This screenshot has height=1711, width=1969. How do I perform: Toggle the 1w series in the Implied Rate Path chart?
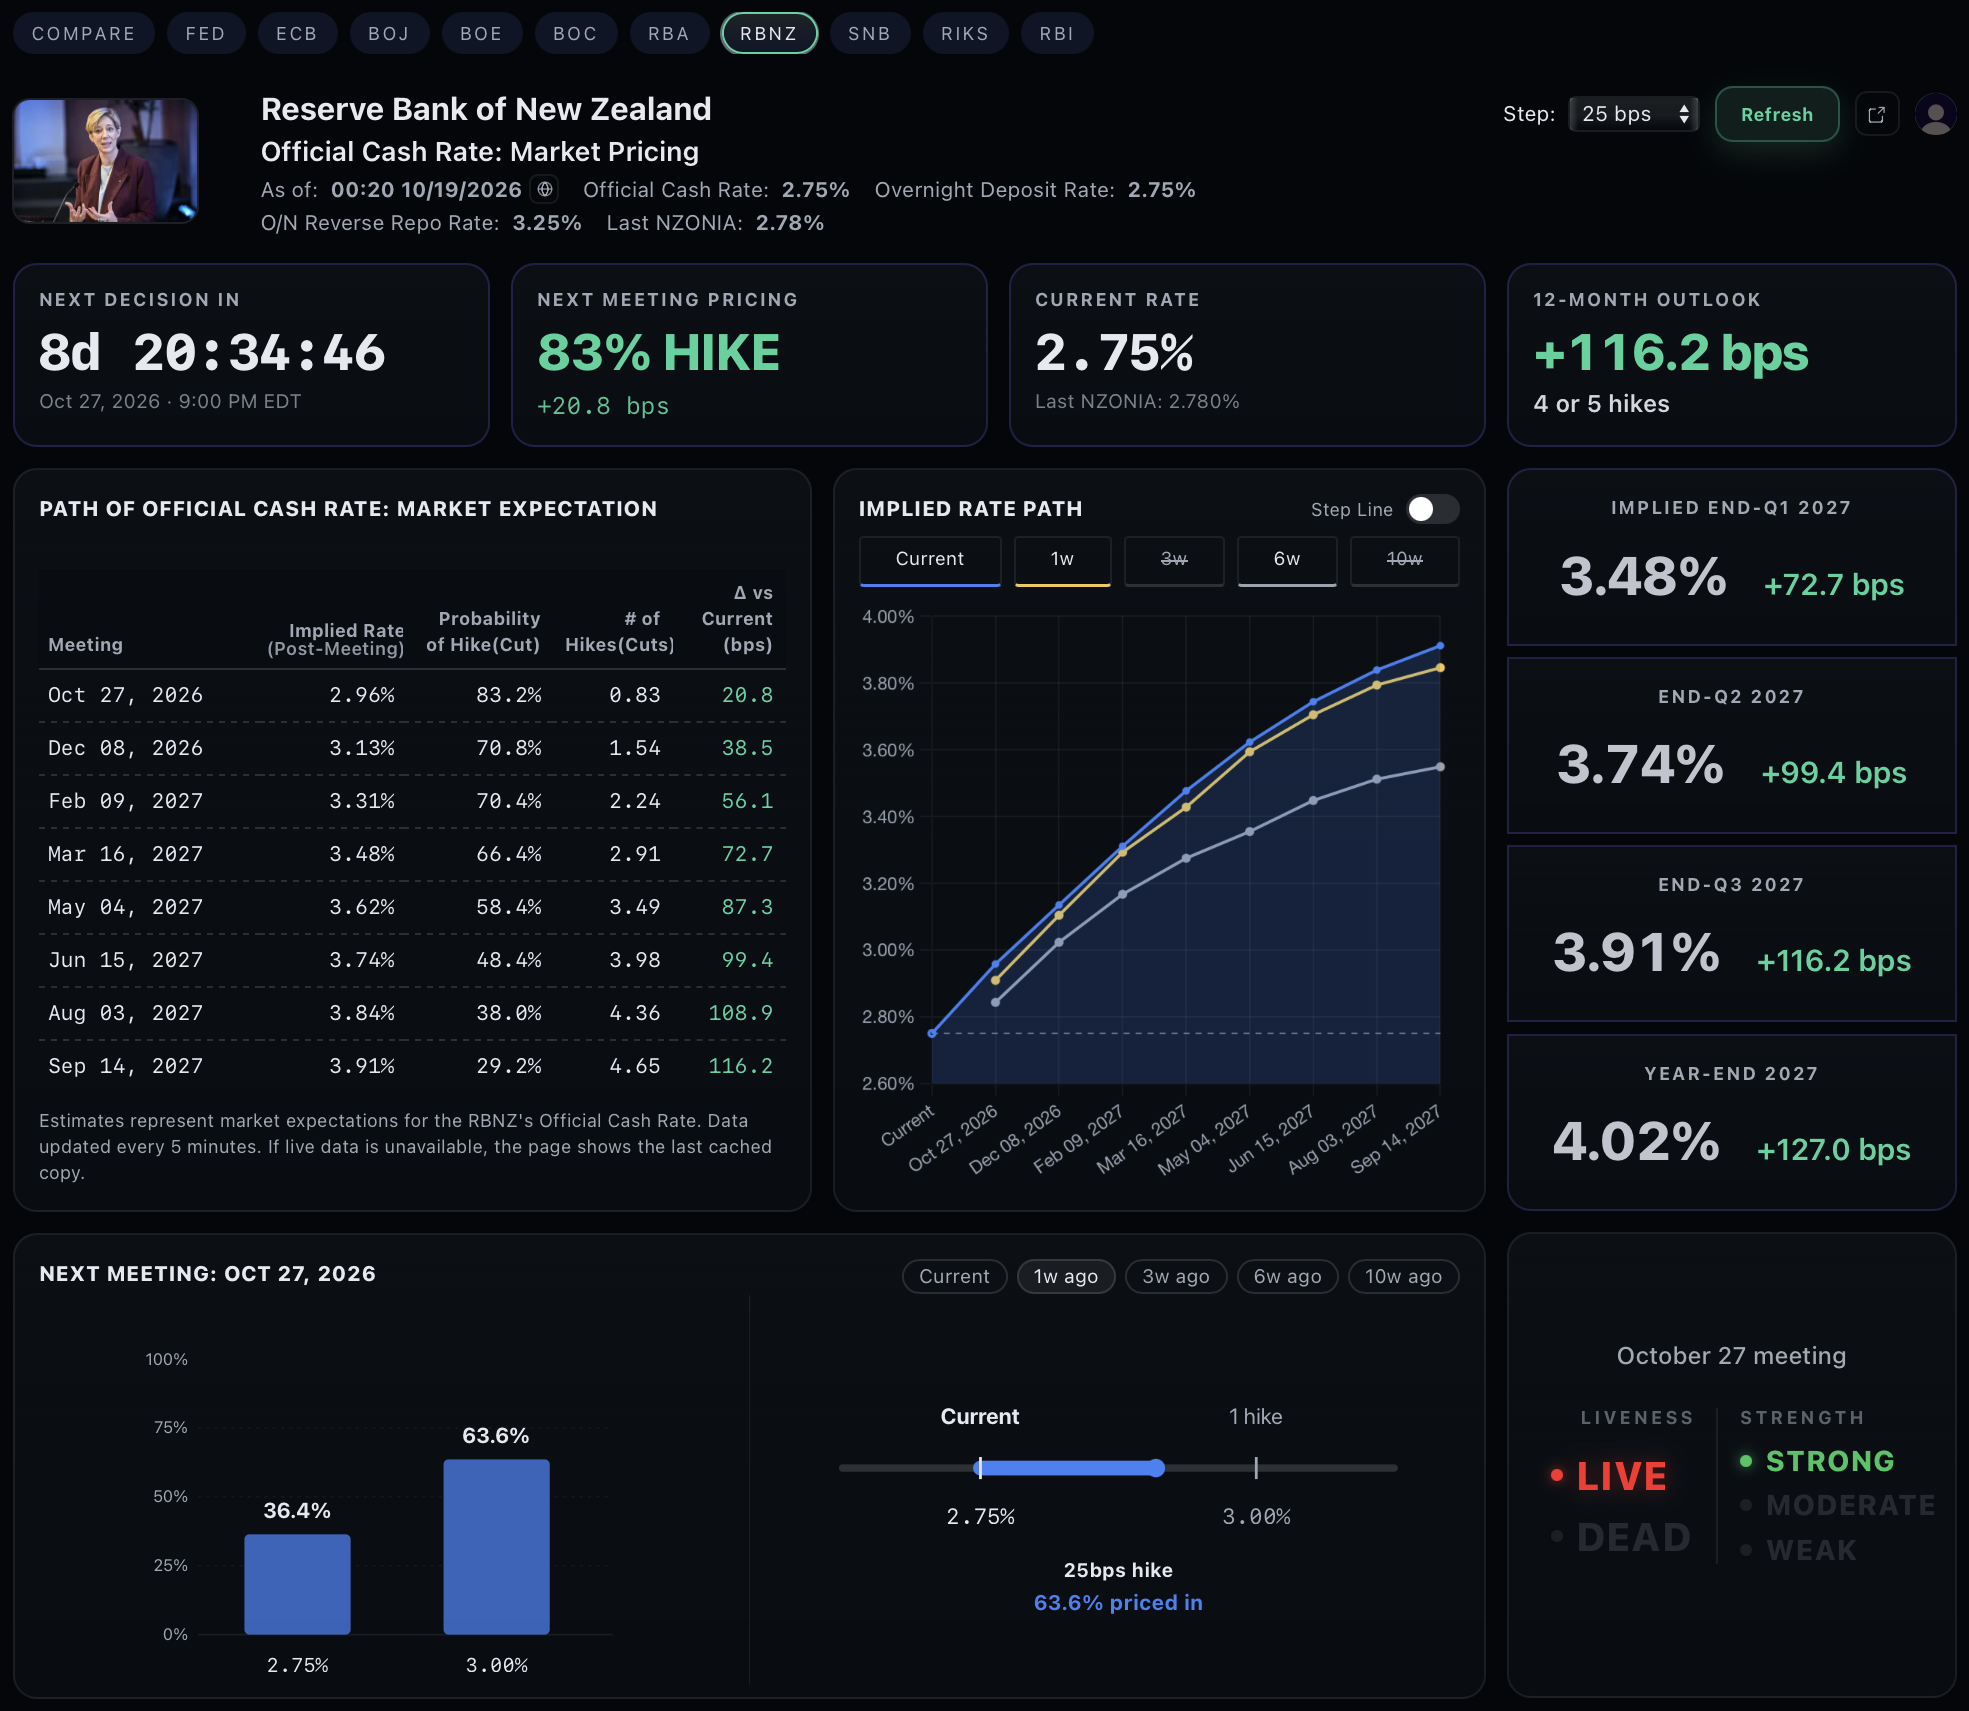click(1062, 560)
